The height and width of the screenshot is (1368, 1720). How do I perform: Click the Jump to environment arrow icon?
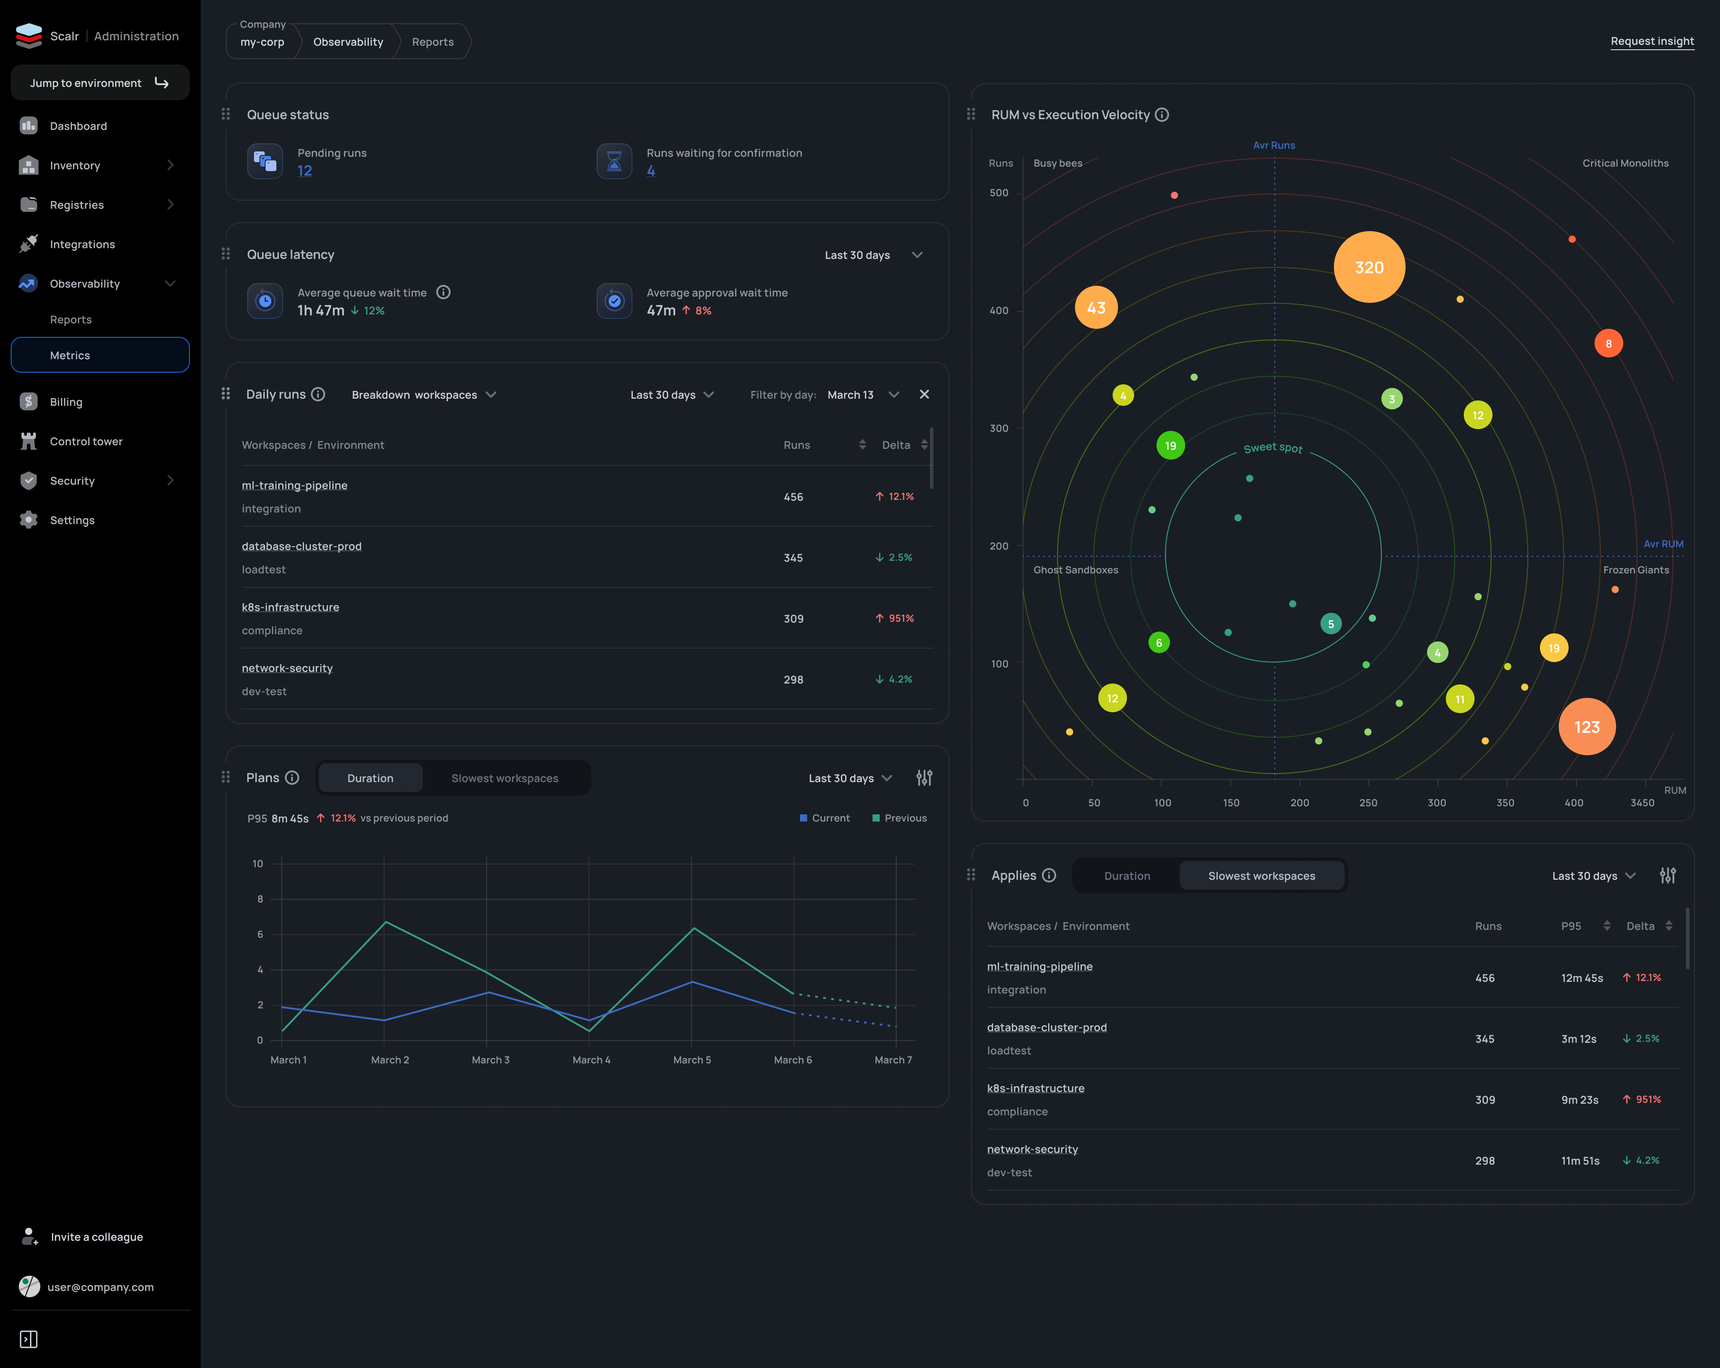tap(162, 83)
